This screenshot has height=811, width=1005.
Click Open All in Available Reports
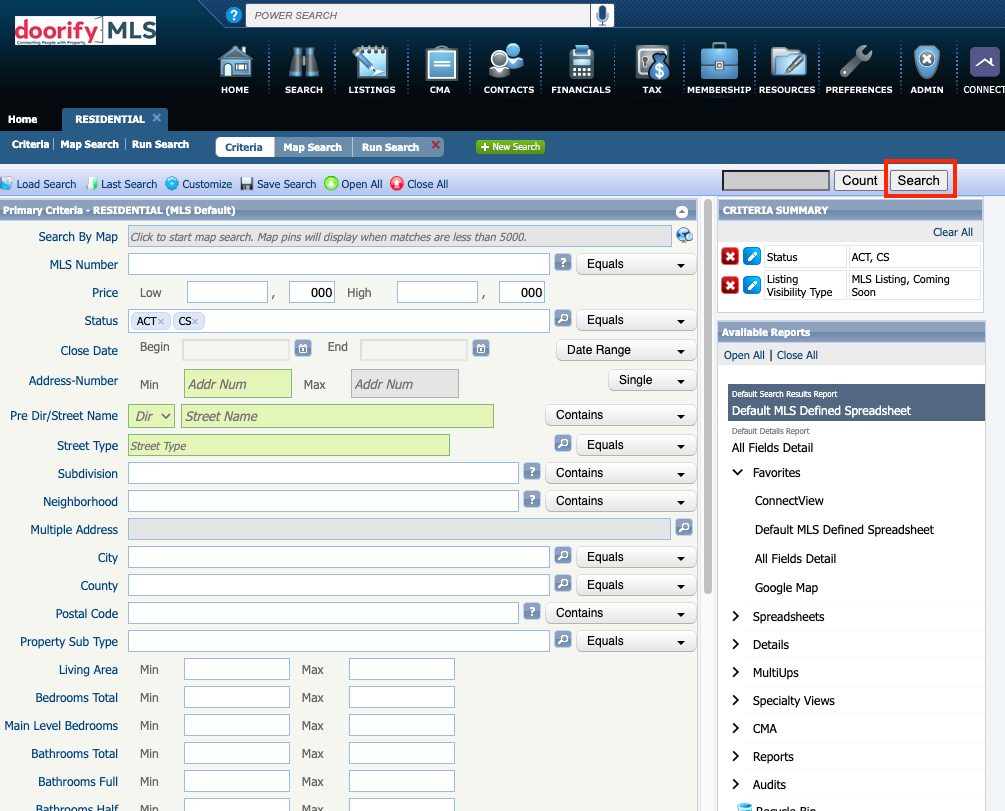coord(743,355)
